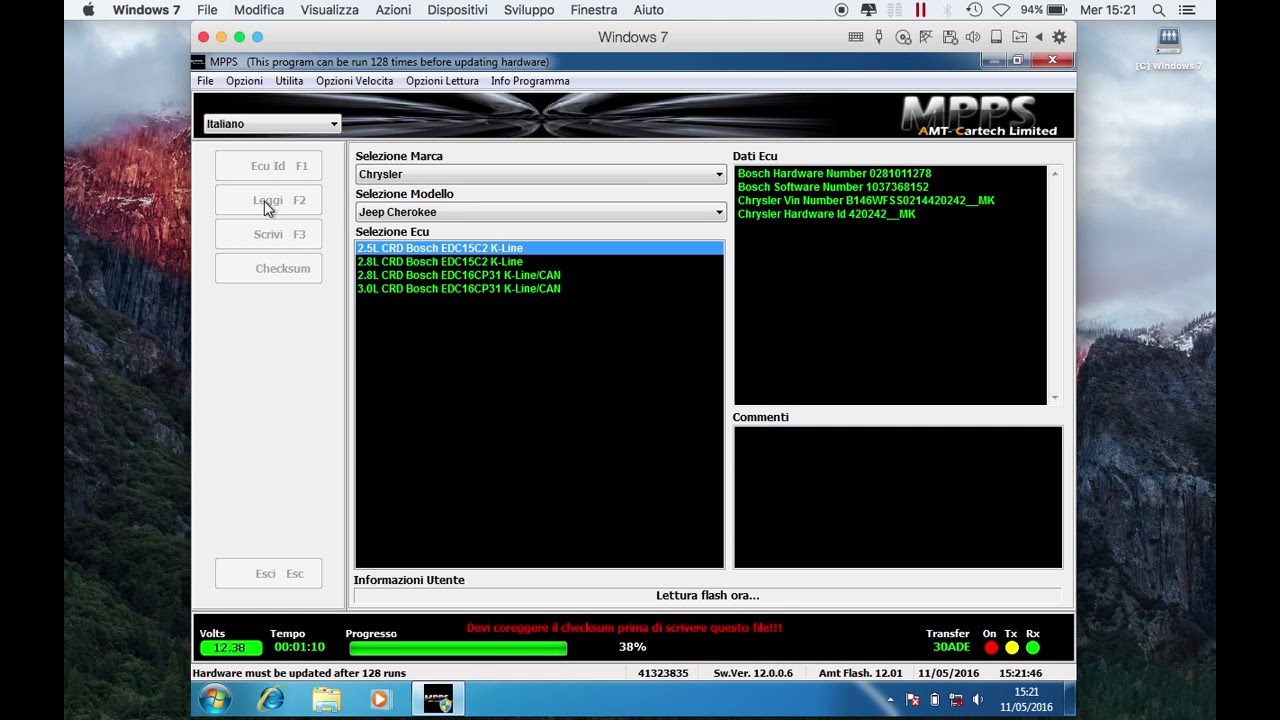Screen dimensions: 1280x720
Task: Open the taskbar clock showing 11/05/2016
Action: click(x=1026, y=699)
